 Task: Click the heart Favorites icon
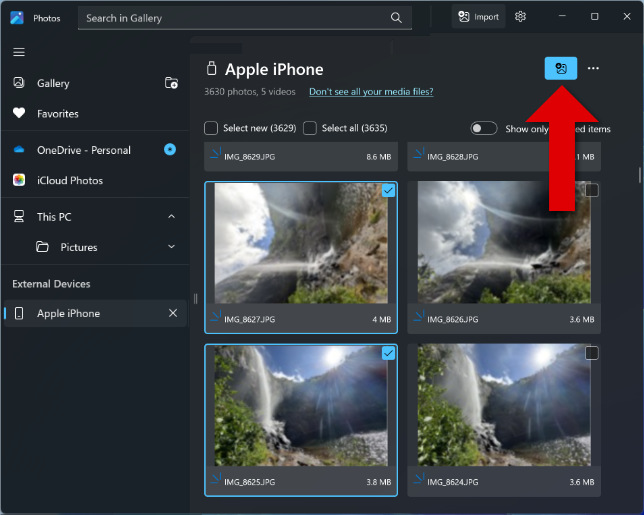pos(19,113)
